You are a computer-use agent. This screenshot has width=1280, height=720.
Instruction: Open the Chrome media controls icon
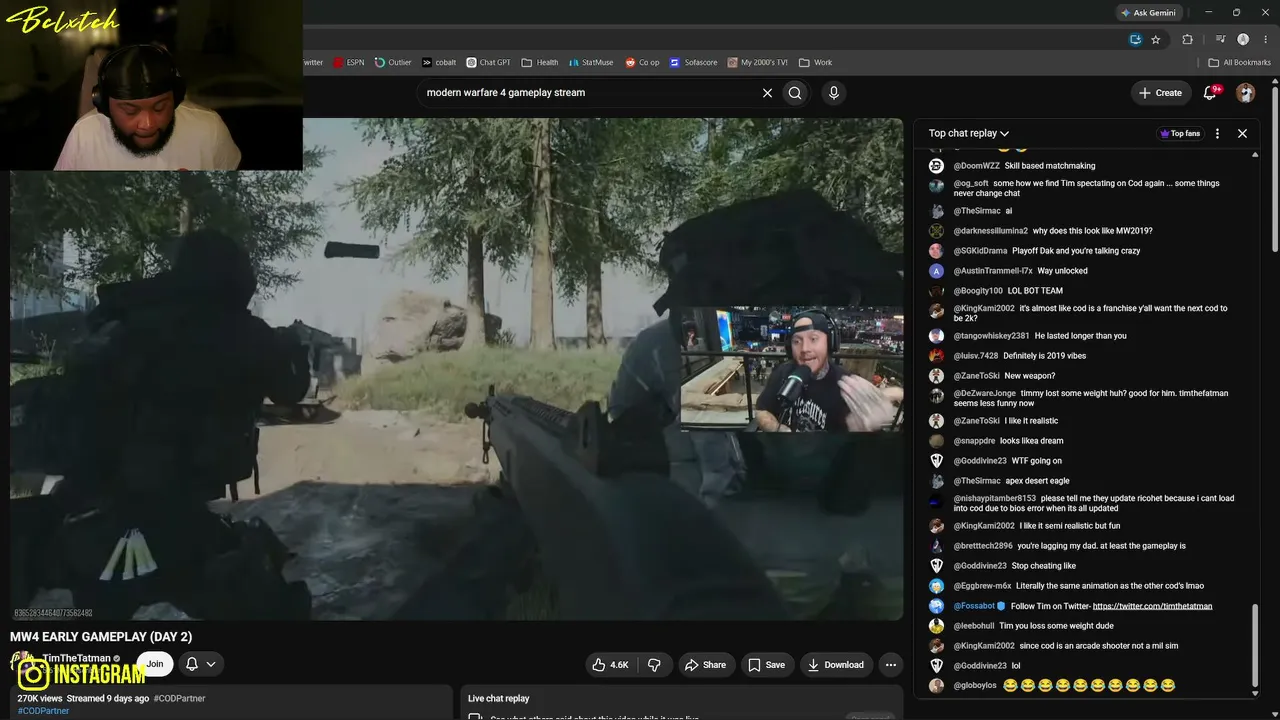[x=1220, y=40]
